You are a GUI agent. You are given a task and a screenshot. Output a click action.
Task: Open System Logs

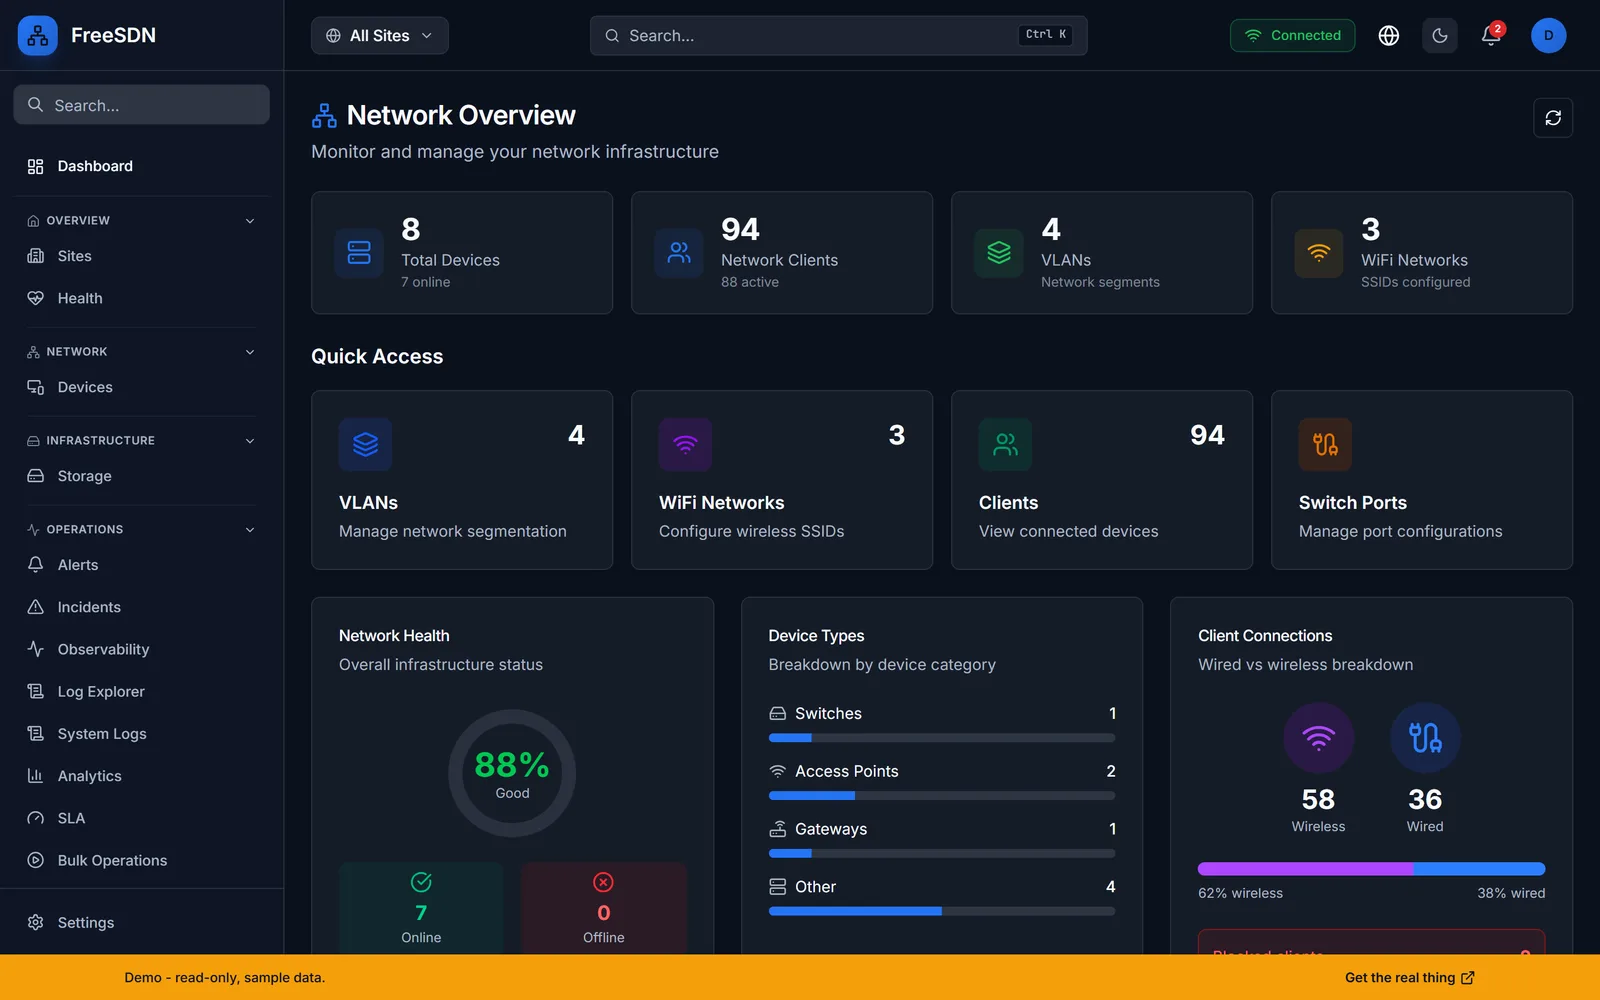[x=141, y=734]
